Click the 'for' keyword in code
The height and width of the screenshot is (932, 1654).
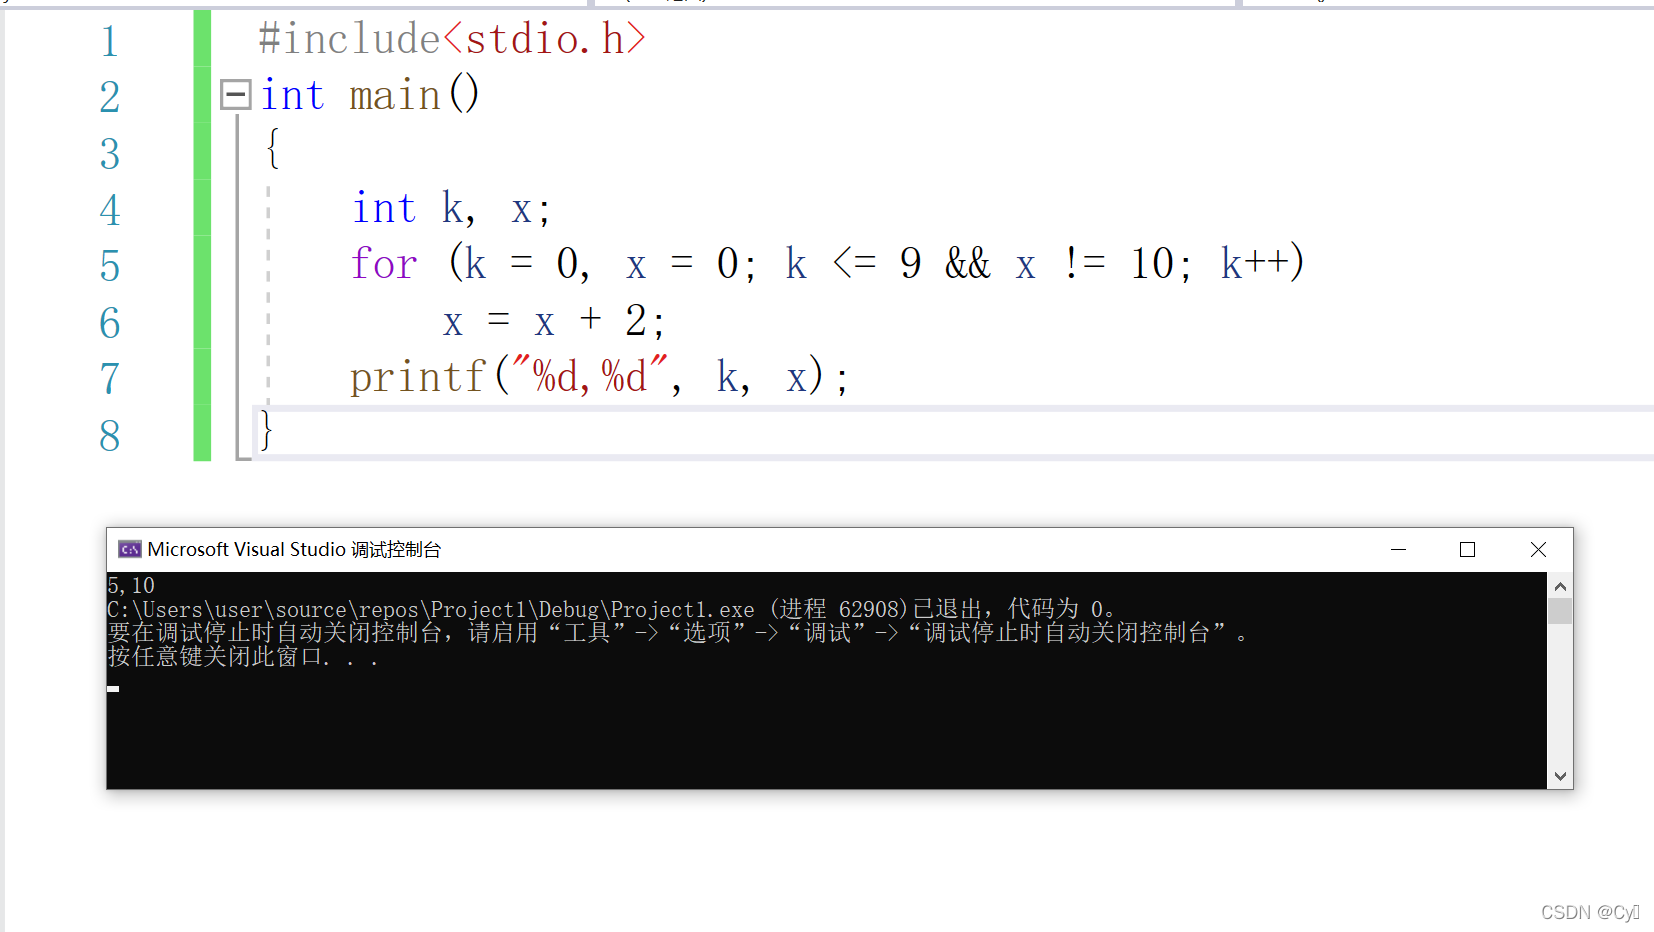(x=384, y=264)
